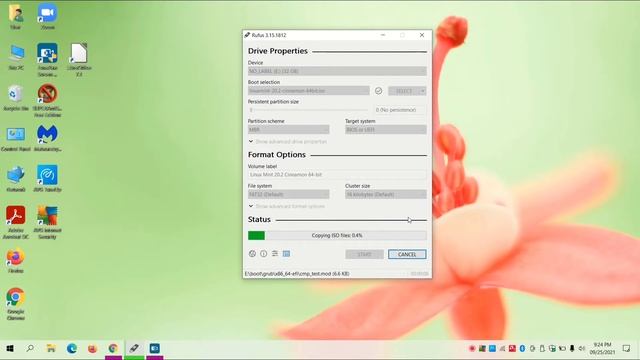Open the user folder desktop icon
This screenshot has width=640, height=360.
tap(16, 16)
